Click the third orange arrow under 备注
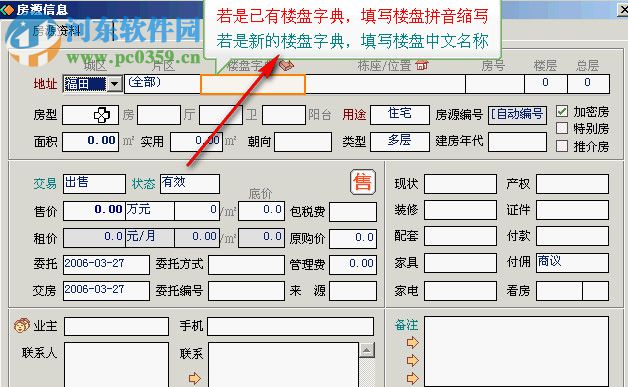 tap(412, 378)
